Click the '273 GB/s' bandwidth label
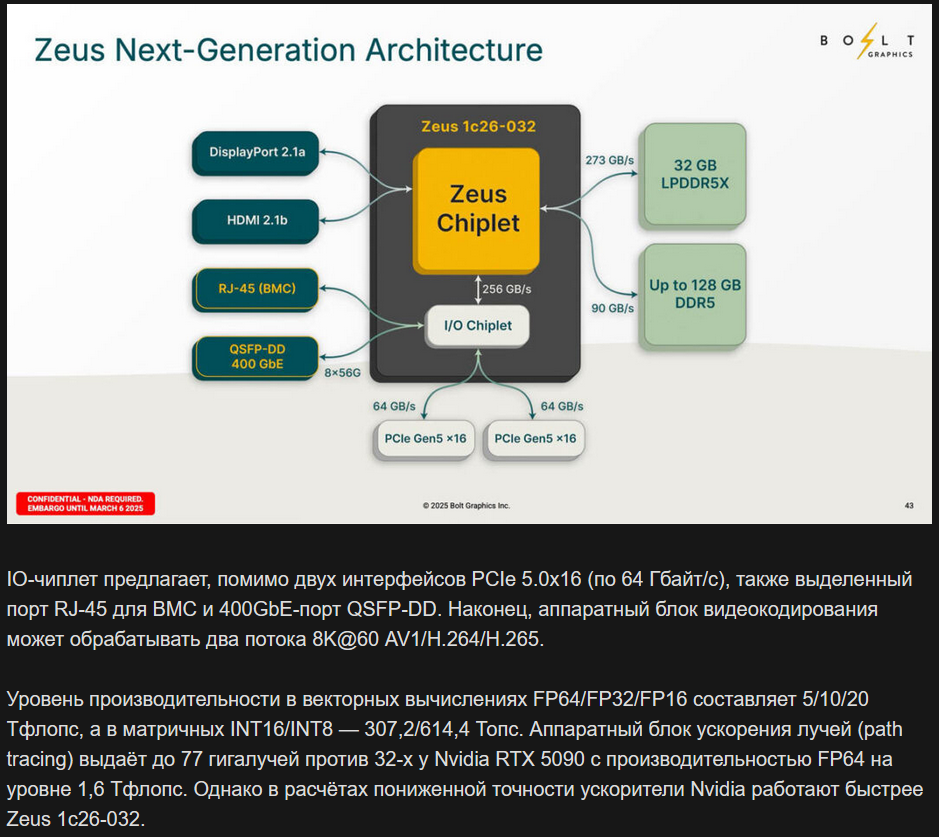Viewport: 939px width, 837px height. (x=609, y=160)
